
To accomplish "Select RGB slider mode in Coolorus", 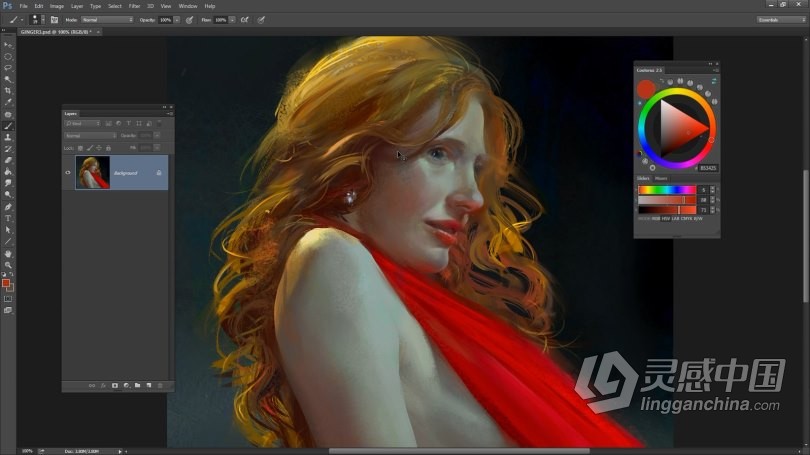I will (656, 218).
